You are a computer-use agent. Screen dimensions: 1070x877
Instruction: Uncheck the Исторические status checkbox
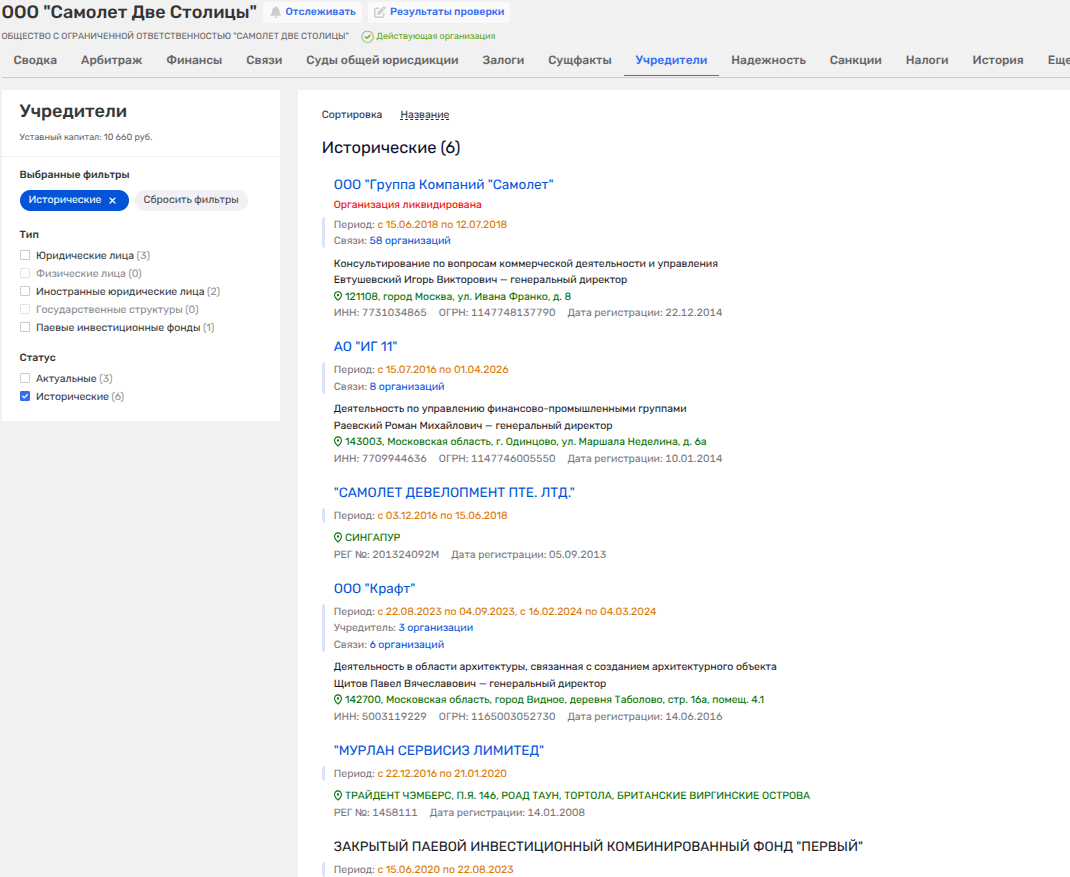[x=25, y=397]
